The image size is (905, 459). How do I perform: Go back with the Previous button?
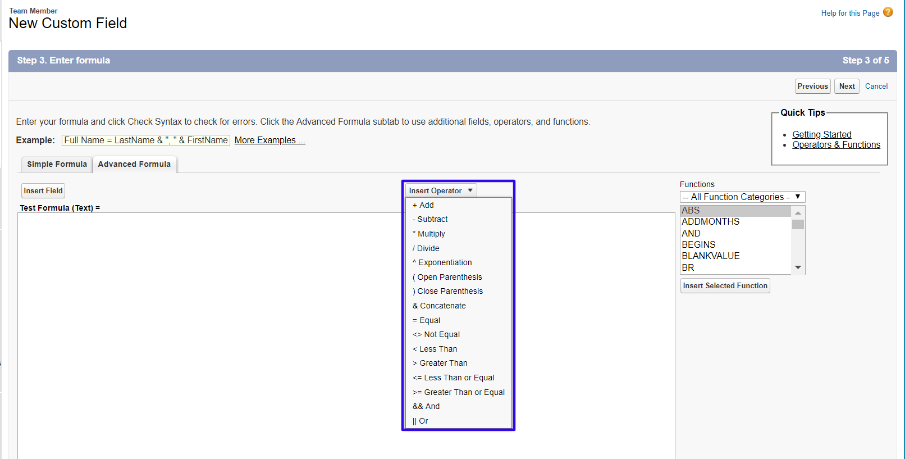[812, 86]
